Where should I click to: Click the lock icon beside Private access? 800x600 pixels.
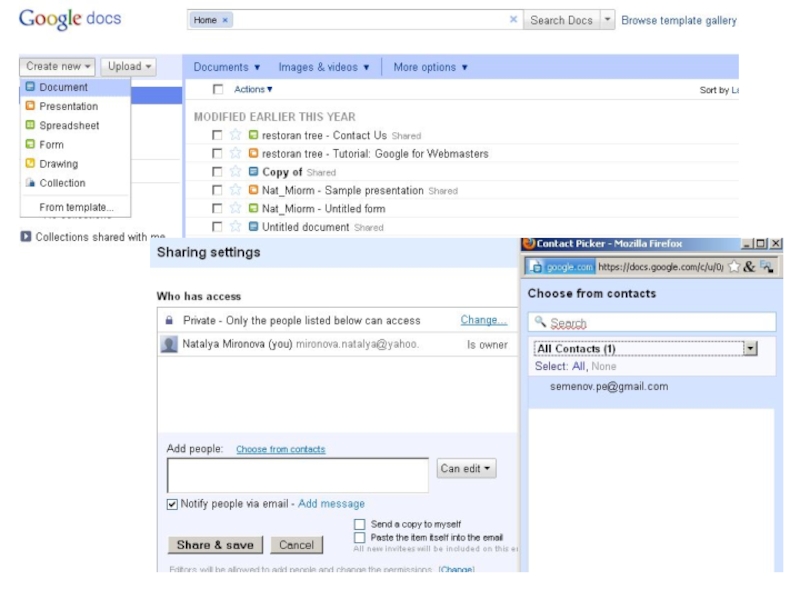pos(169,320)
